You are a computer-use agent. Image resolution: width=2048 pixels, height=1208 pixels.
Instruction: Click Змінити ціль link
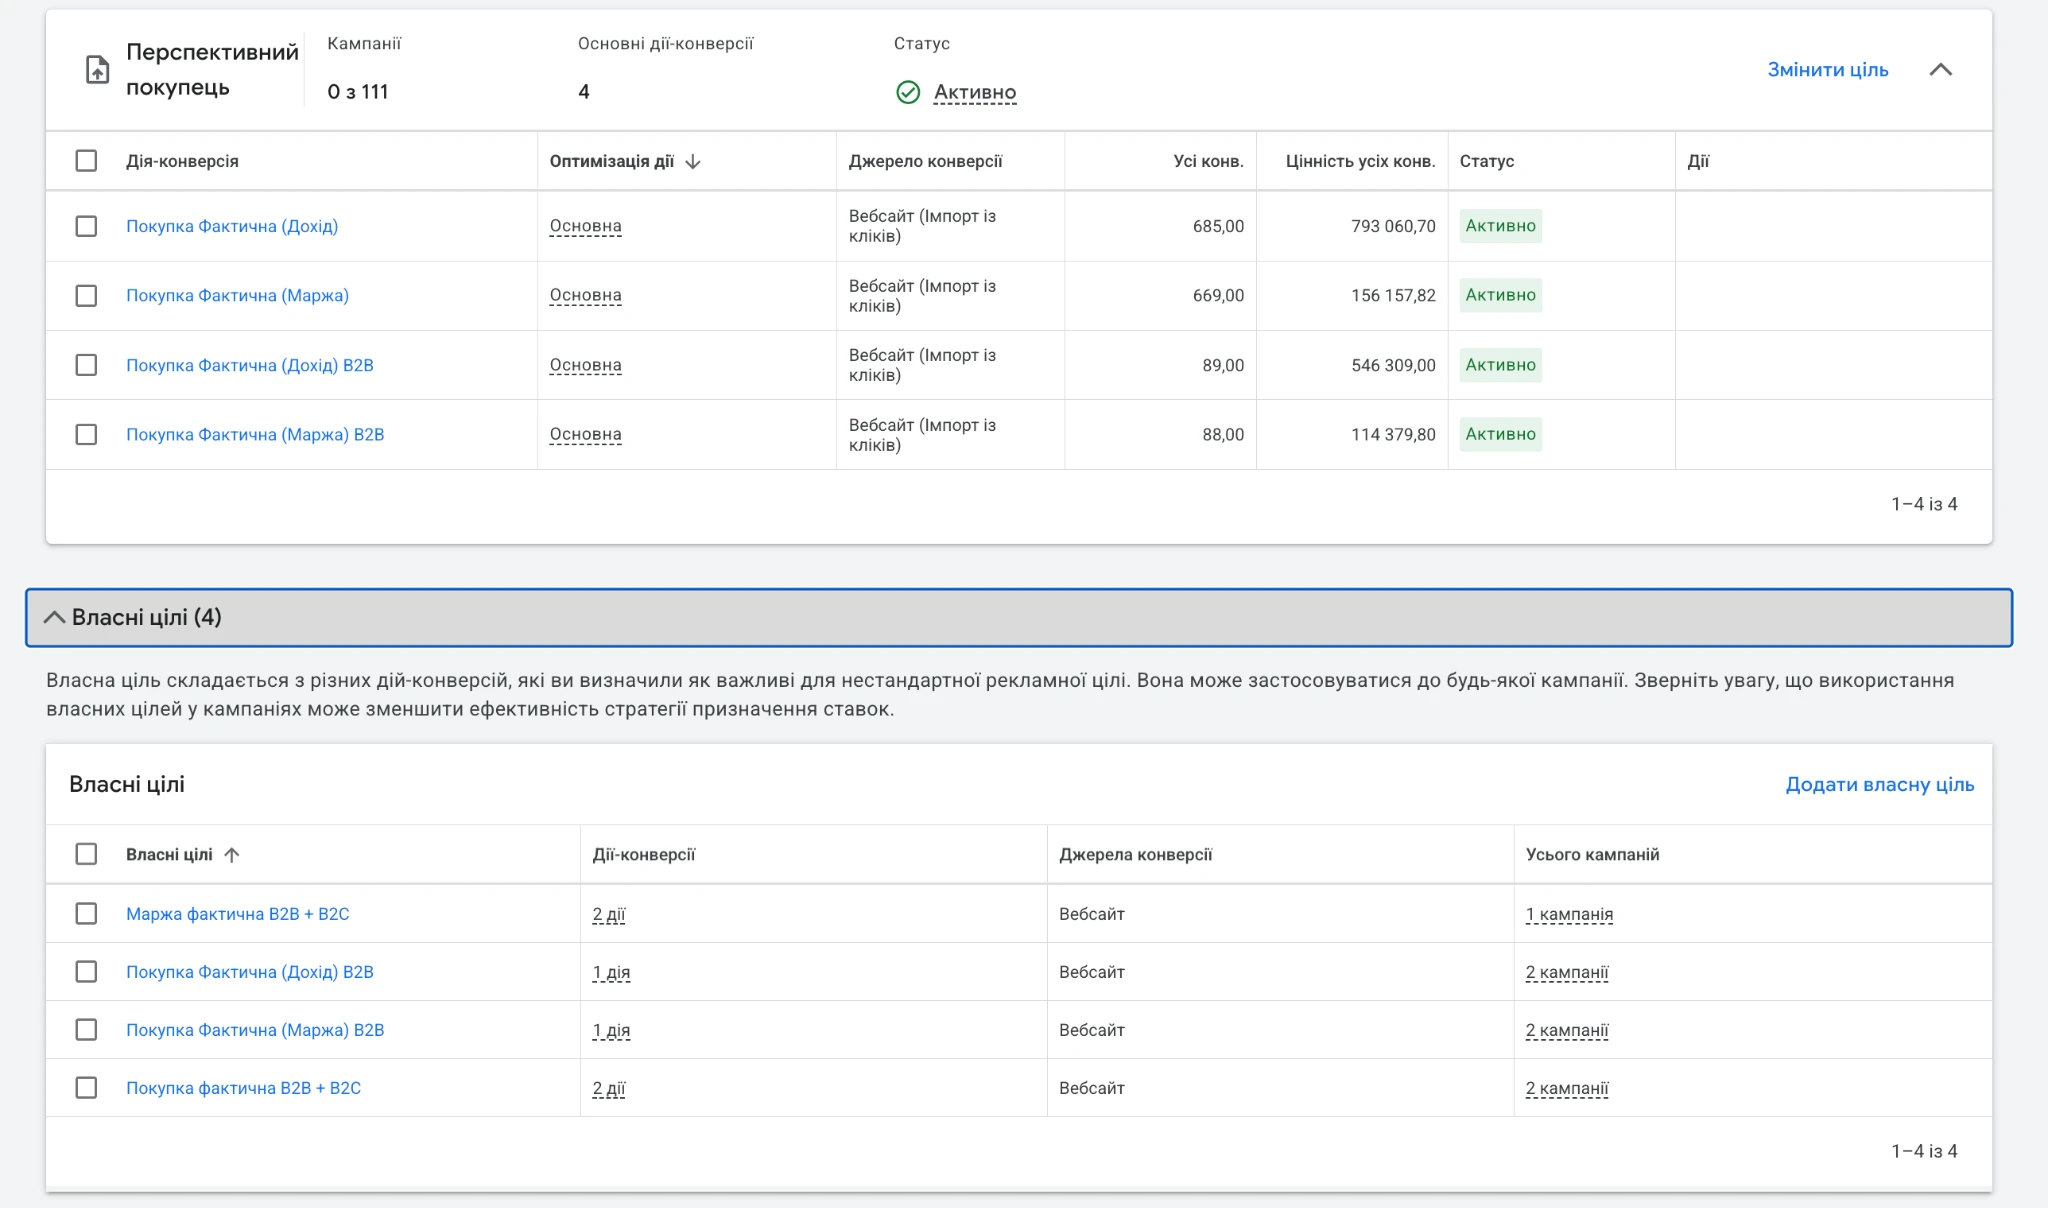coord(1828,69)
